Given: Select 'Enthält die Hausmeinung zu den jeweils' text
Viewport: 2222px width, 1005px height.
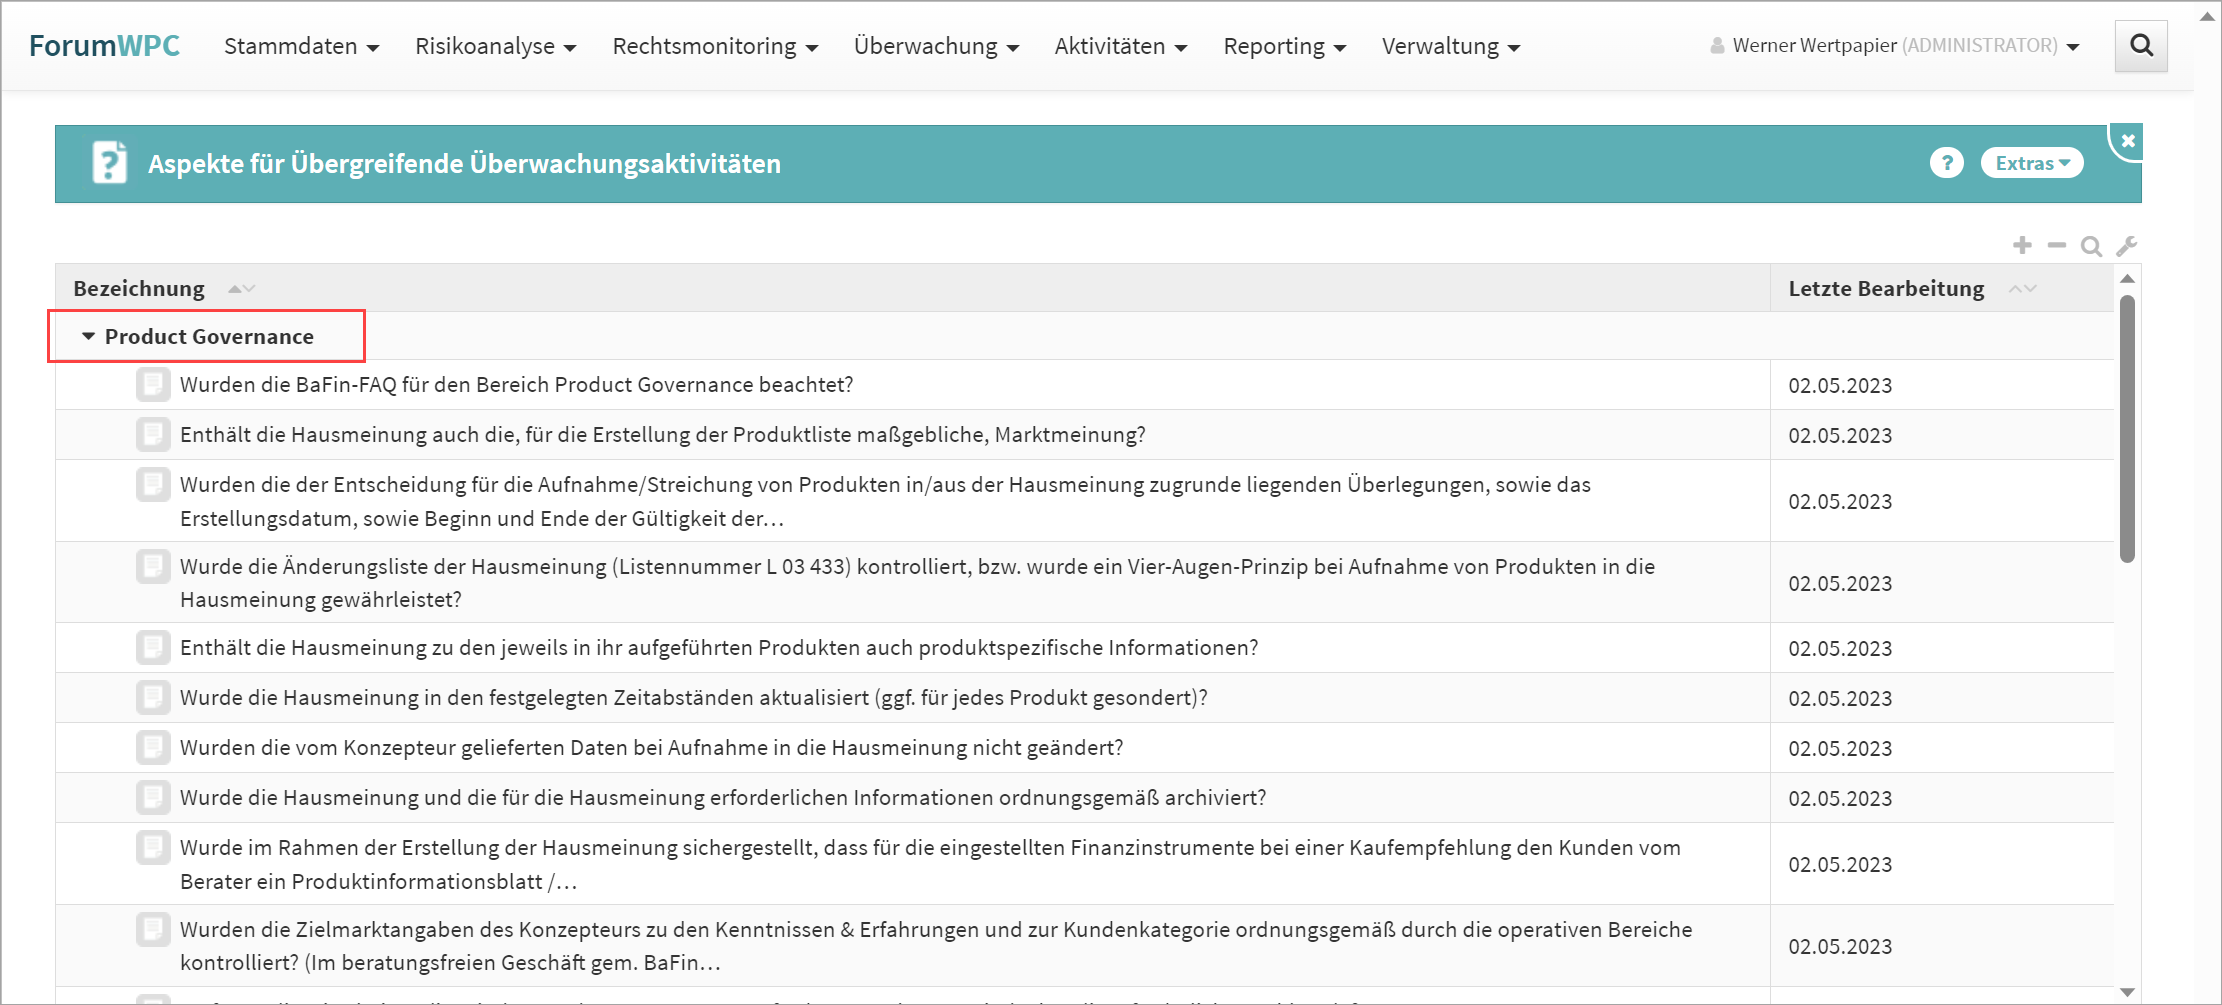Looking at the screenshot, I should [x=719, y=648].
